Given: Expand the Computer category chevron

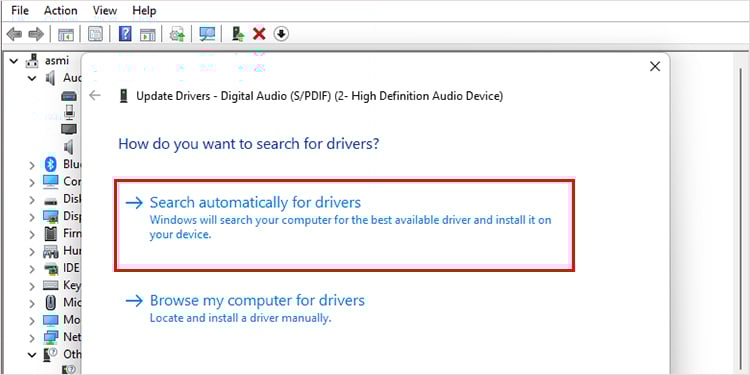Looking at the screenshot, I should pos(32,183).
